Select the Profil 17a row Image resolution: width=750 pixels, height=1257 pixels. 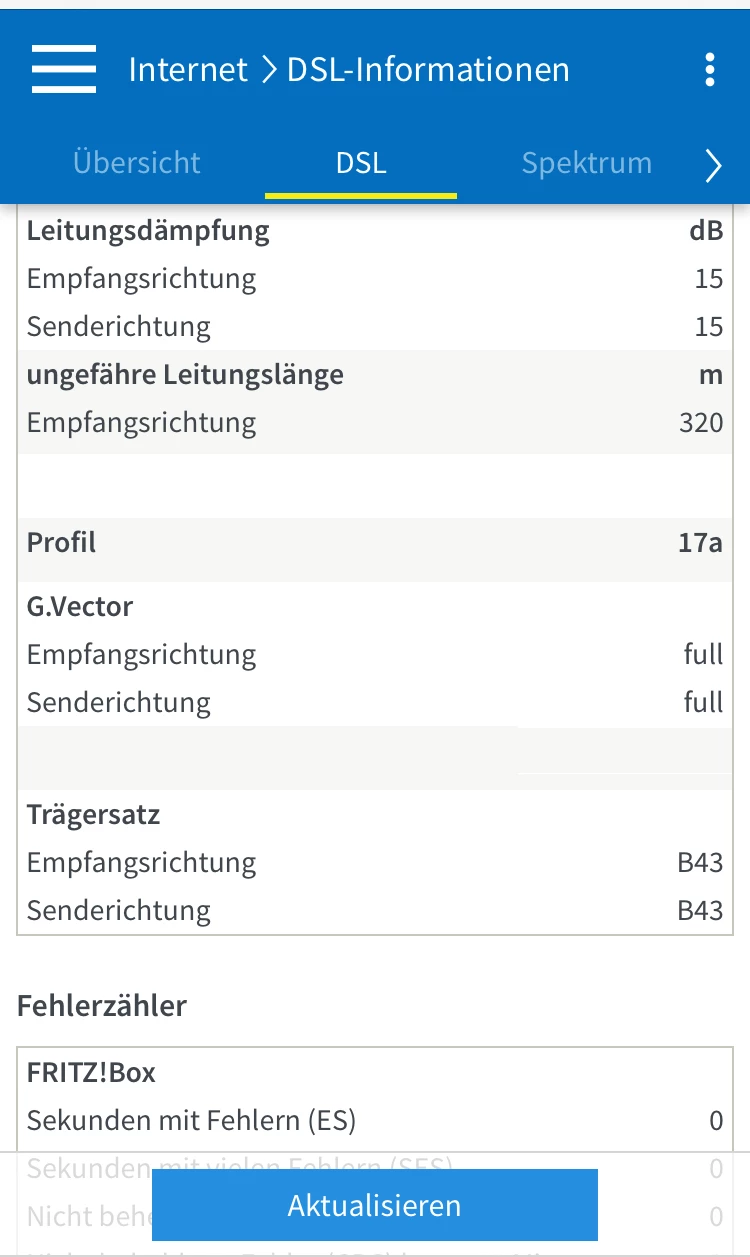click(374, 543)
